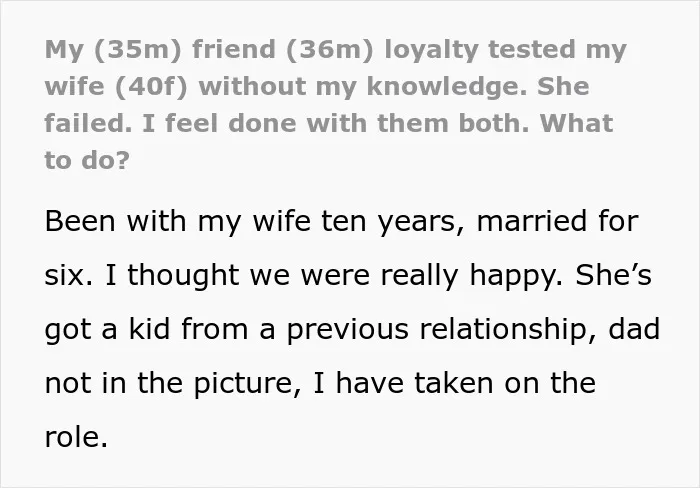This screenshot has width=700, height=488.
Task: Click the word "dad" in body paragraph
Action: coord(634,329)
